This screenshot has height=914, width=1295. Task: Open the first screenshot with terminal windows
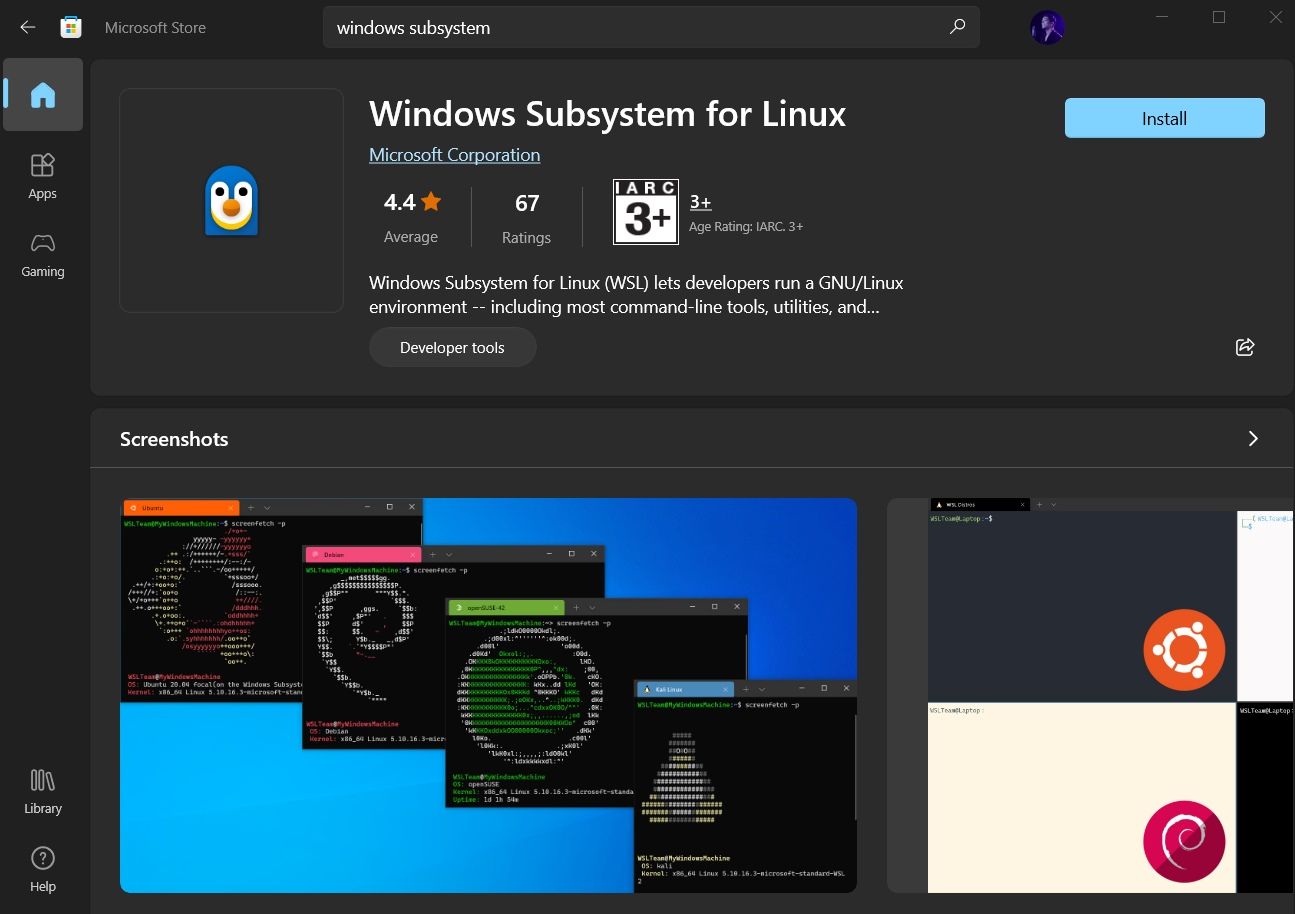tap(488, 695)
